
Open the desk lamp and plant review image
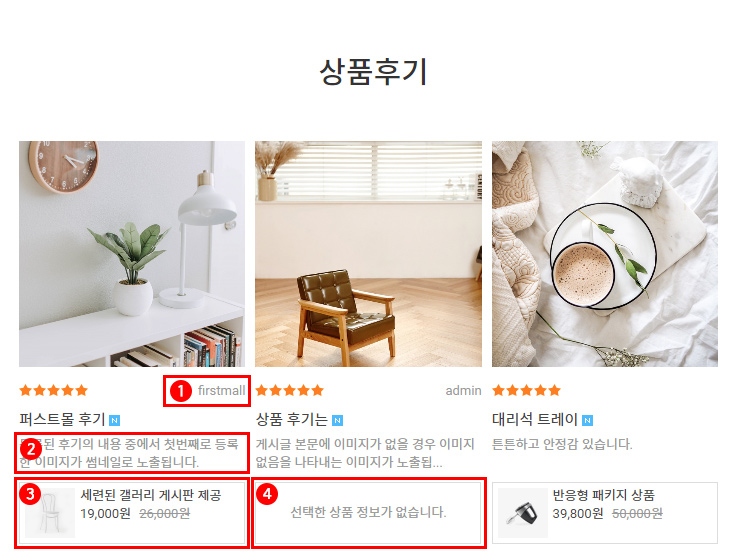(132, 254)
